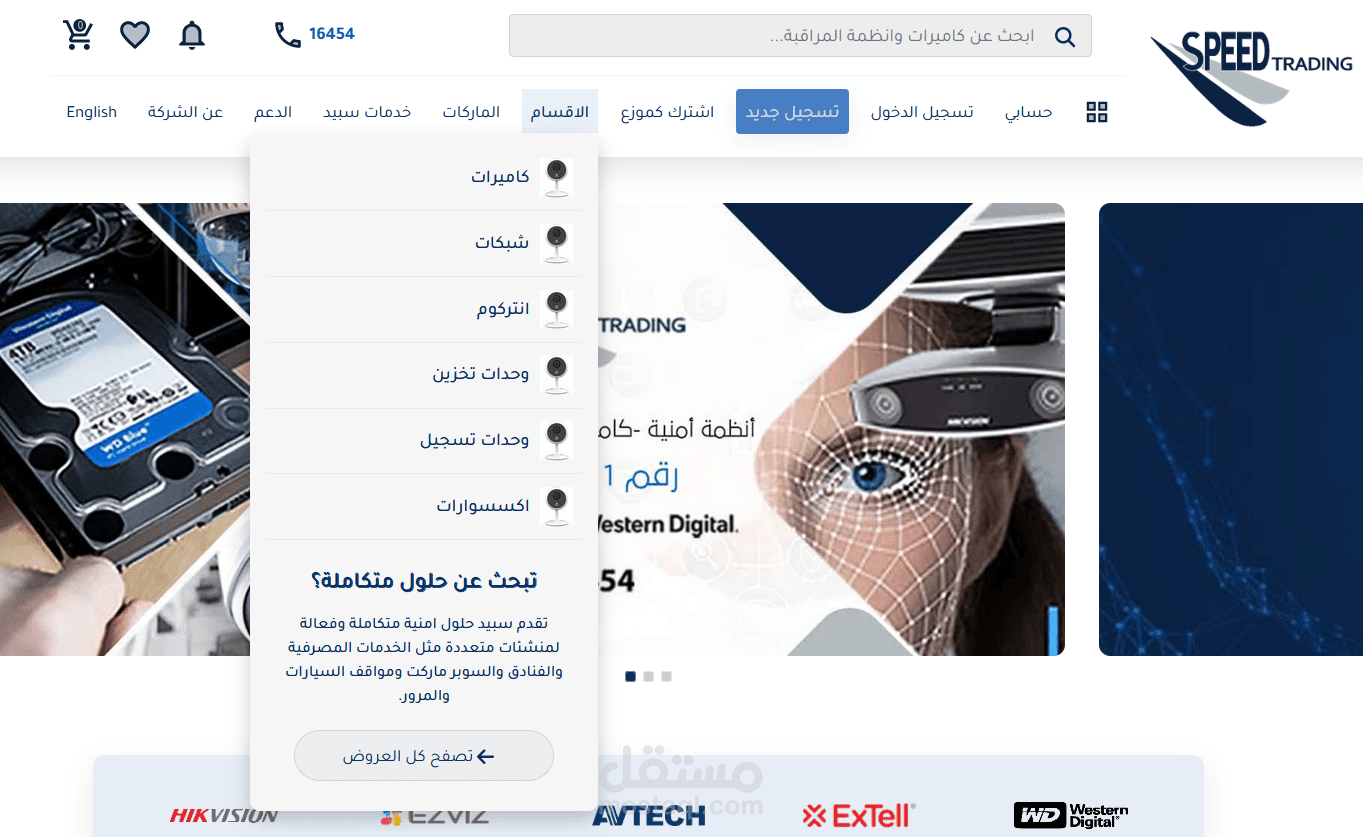
Task: Click the Hikvision brand logo
Action: click(x=224, y=816)
